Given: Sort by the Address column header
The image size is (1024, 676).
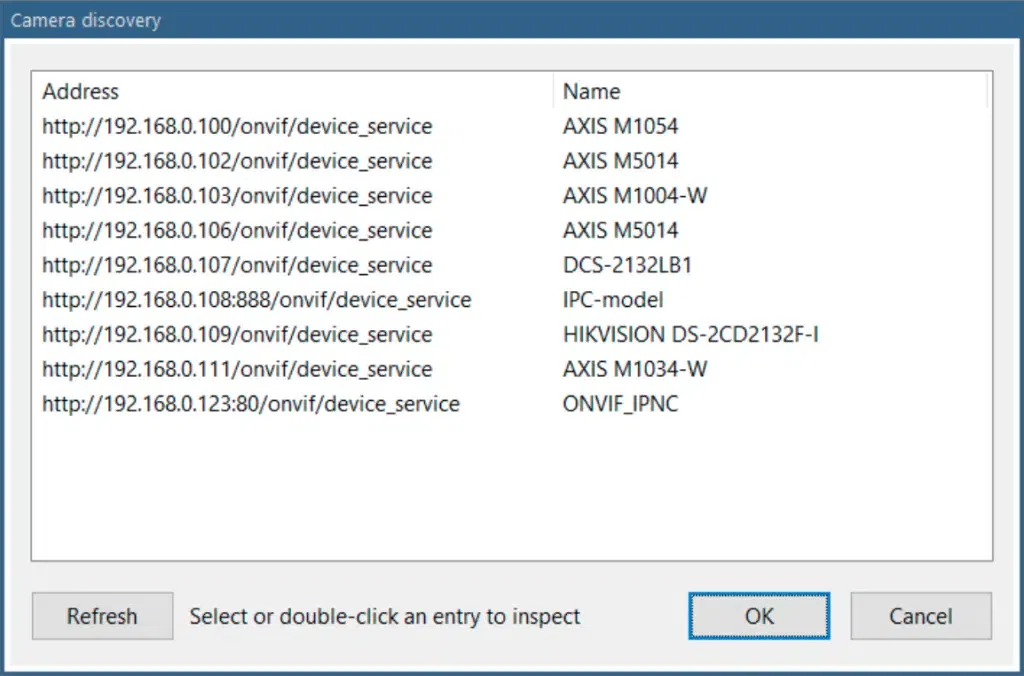Looking at the screenshot, I should pos(80,92).
